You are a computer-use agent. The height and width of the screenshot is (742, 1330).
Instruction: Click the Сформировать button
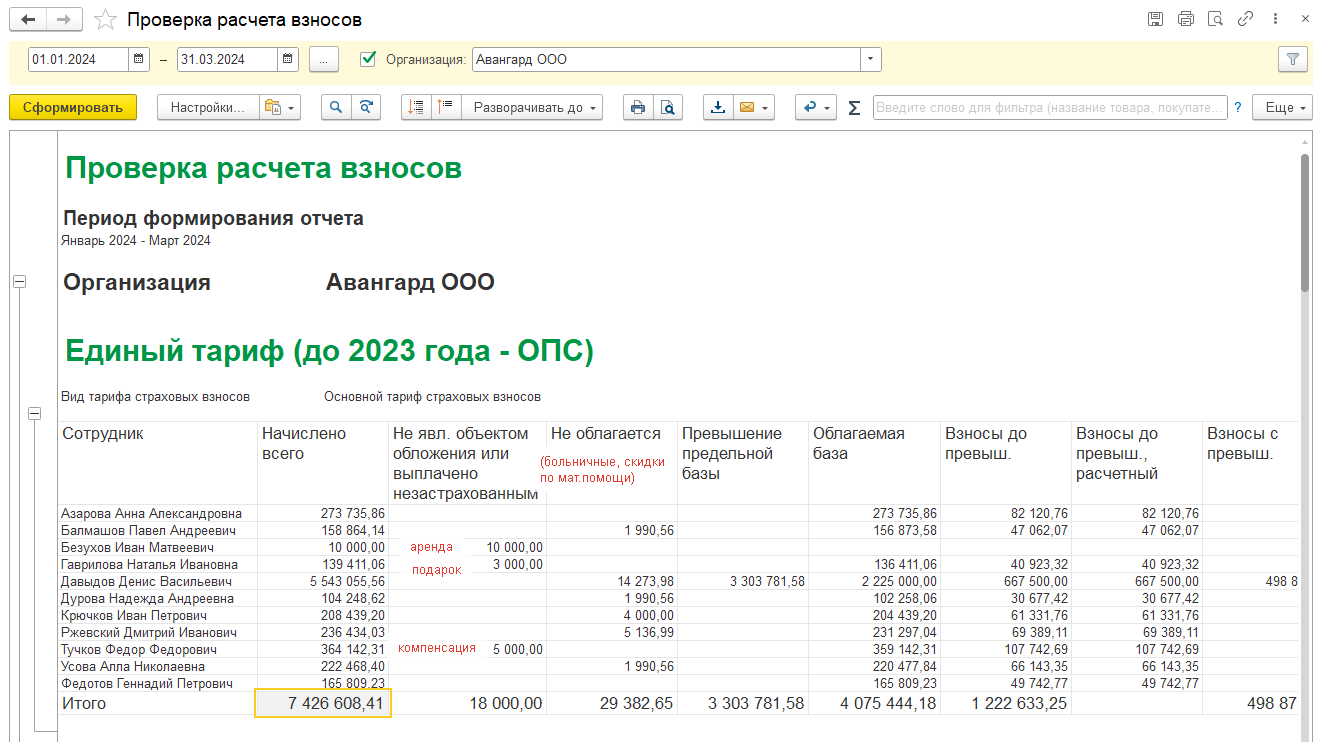coord(73,107)
